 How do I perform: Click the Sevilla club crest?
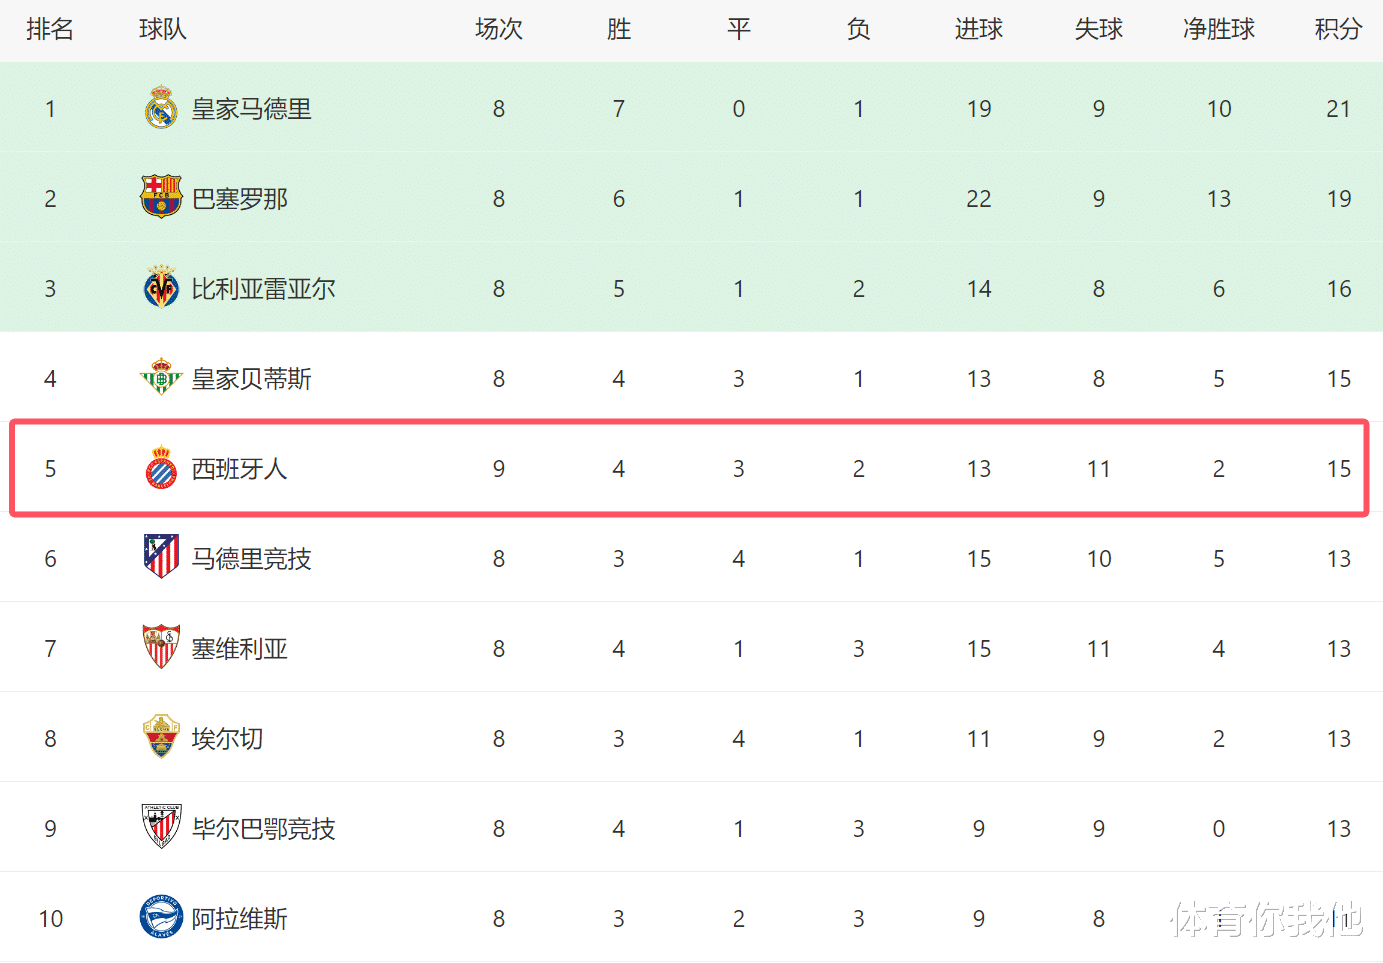tap(161, 647)
